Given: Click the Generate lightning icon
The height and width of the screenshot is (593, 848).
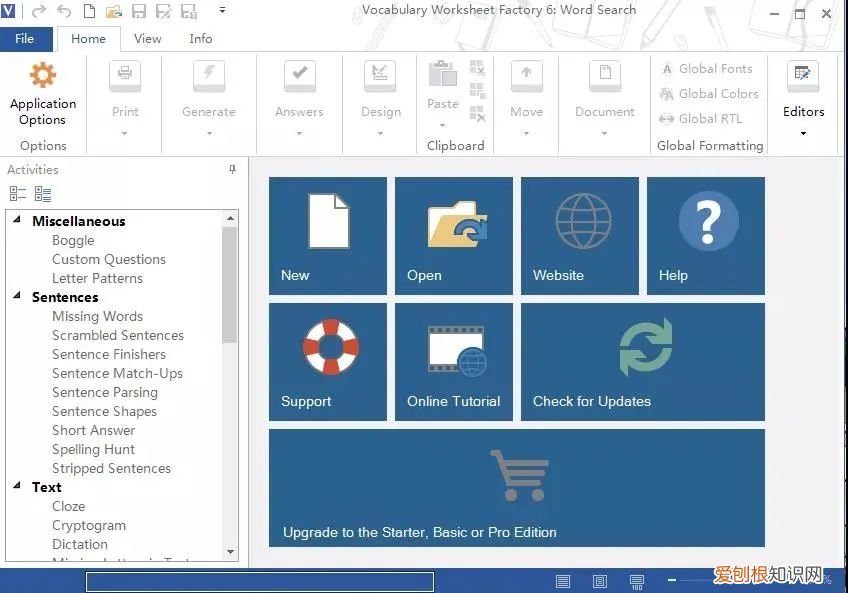Looking at the screenshot, I should 209,75.
